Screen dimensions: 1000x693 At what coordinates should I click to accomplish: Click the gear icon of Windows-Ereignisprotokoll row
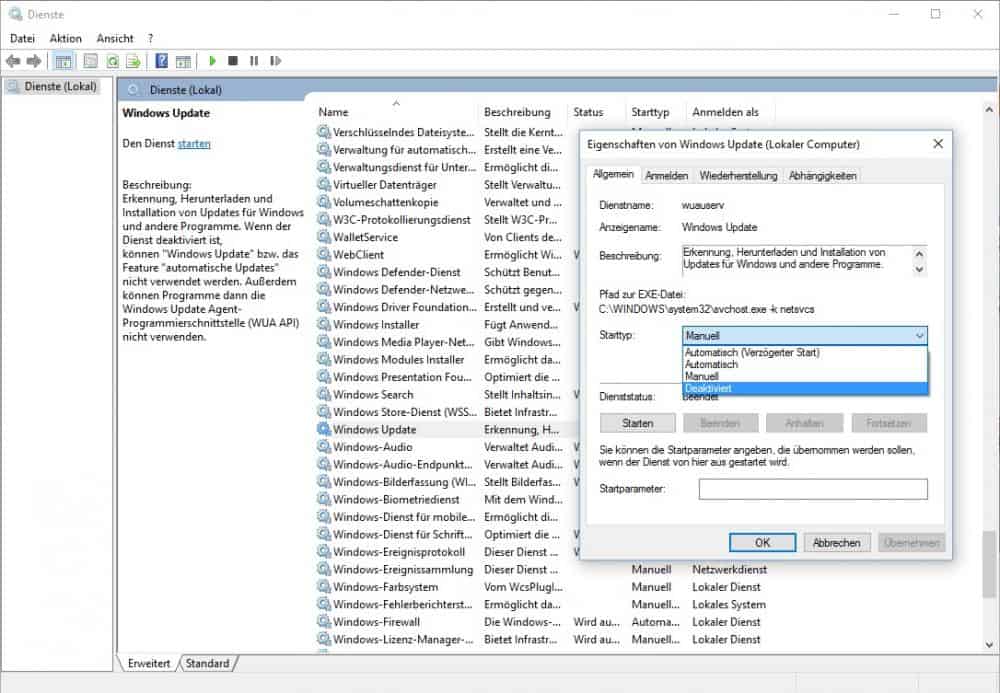(x=324, y=551)
